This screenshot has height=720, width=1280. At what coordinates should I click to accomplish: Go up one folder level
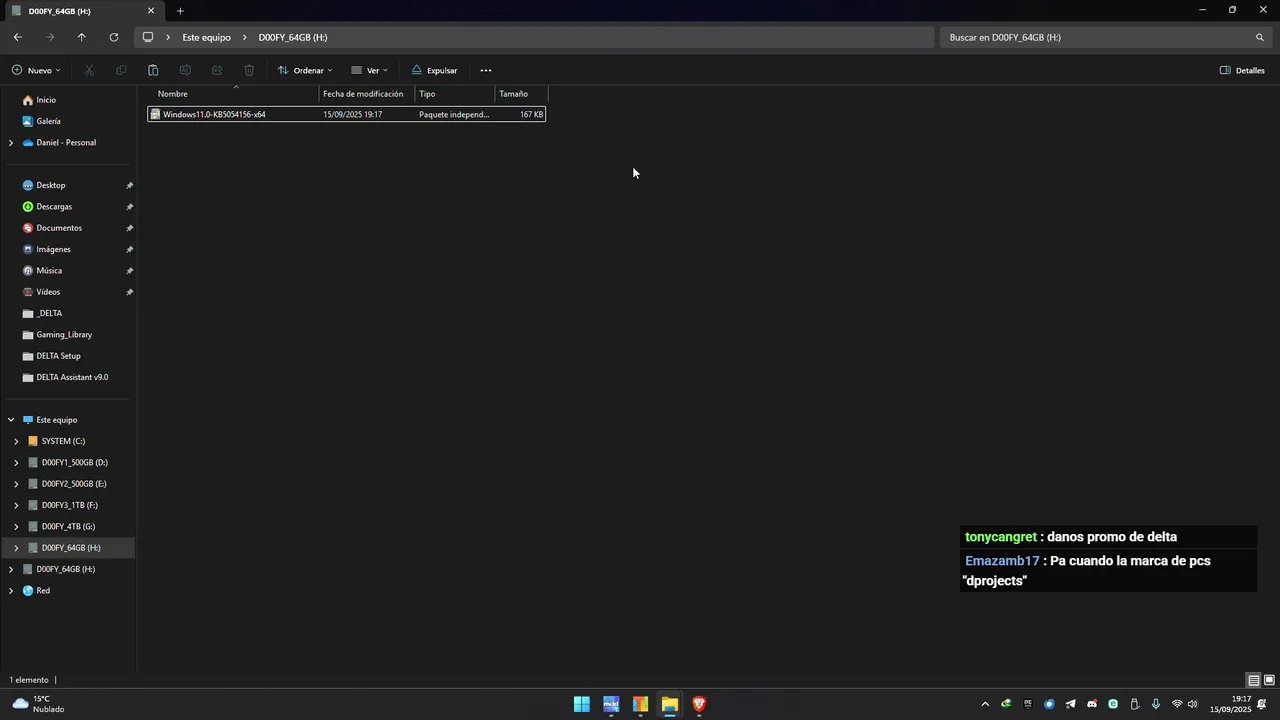click(x=82, y=37)
